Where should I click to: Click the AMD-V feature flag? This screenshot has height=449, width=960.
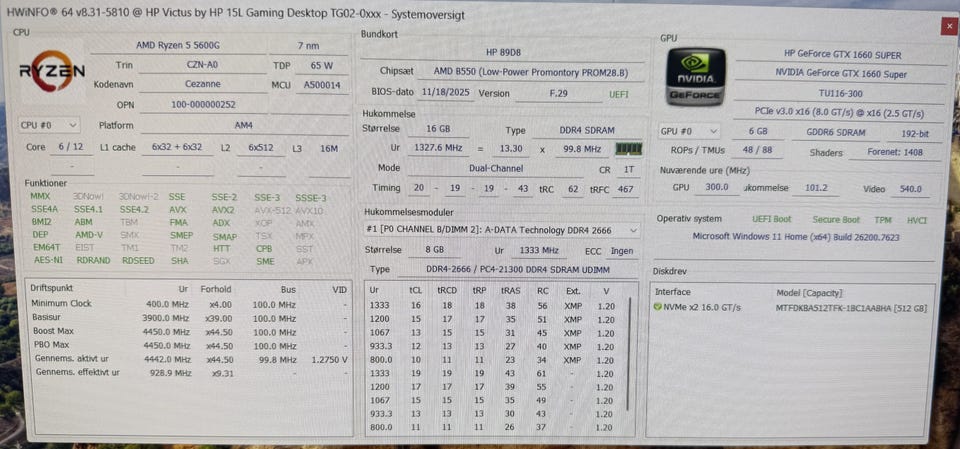tap(89, 235)
